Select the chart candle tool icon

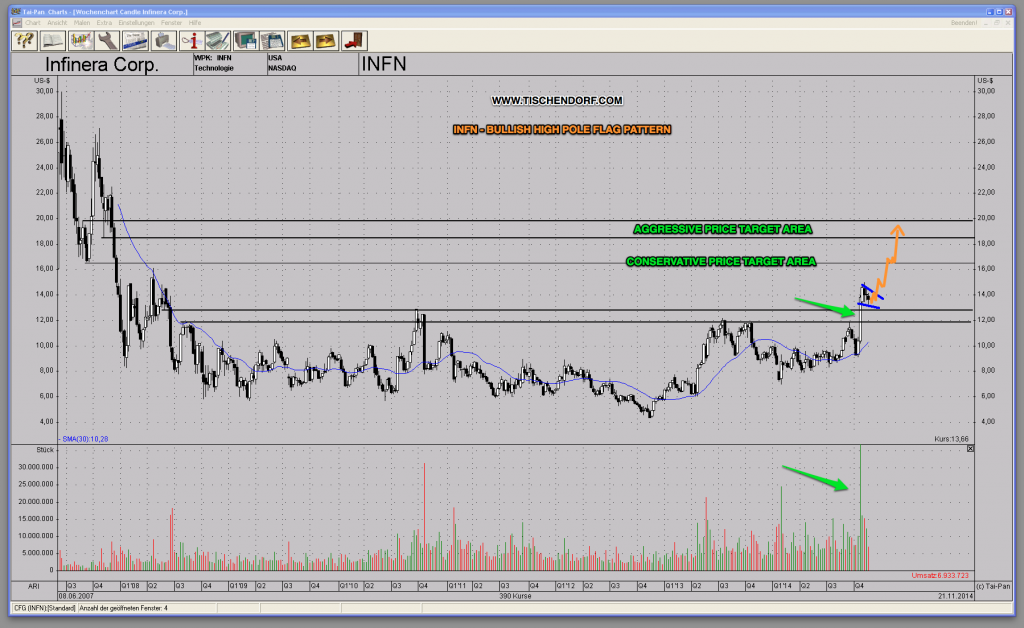coord(83,40)
